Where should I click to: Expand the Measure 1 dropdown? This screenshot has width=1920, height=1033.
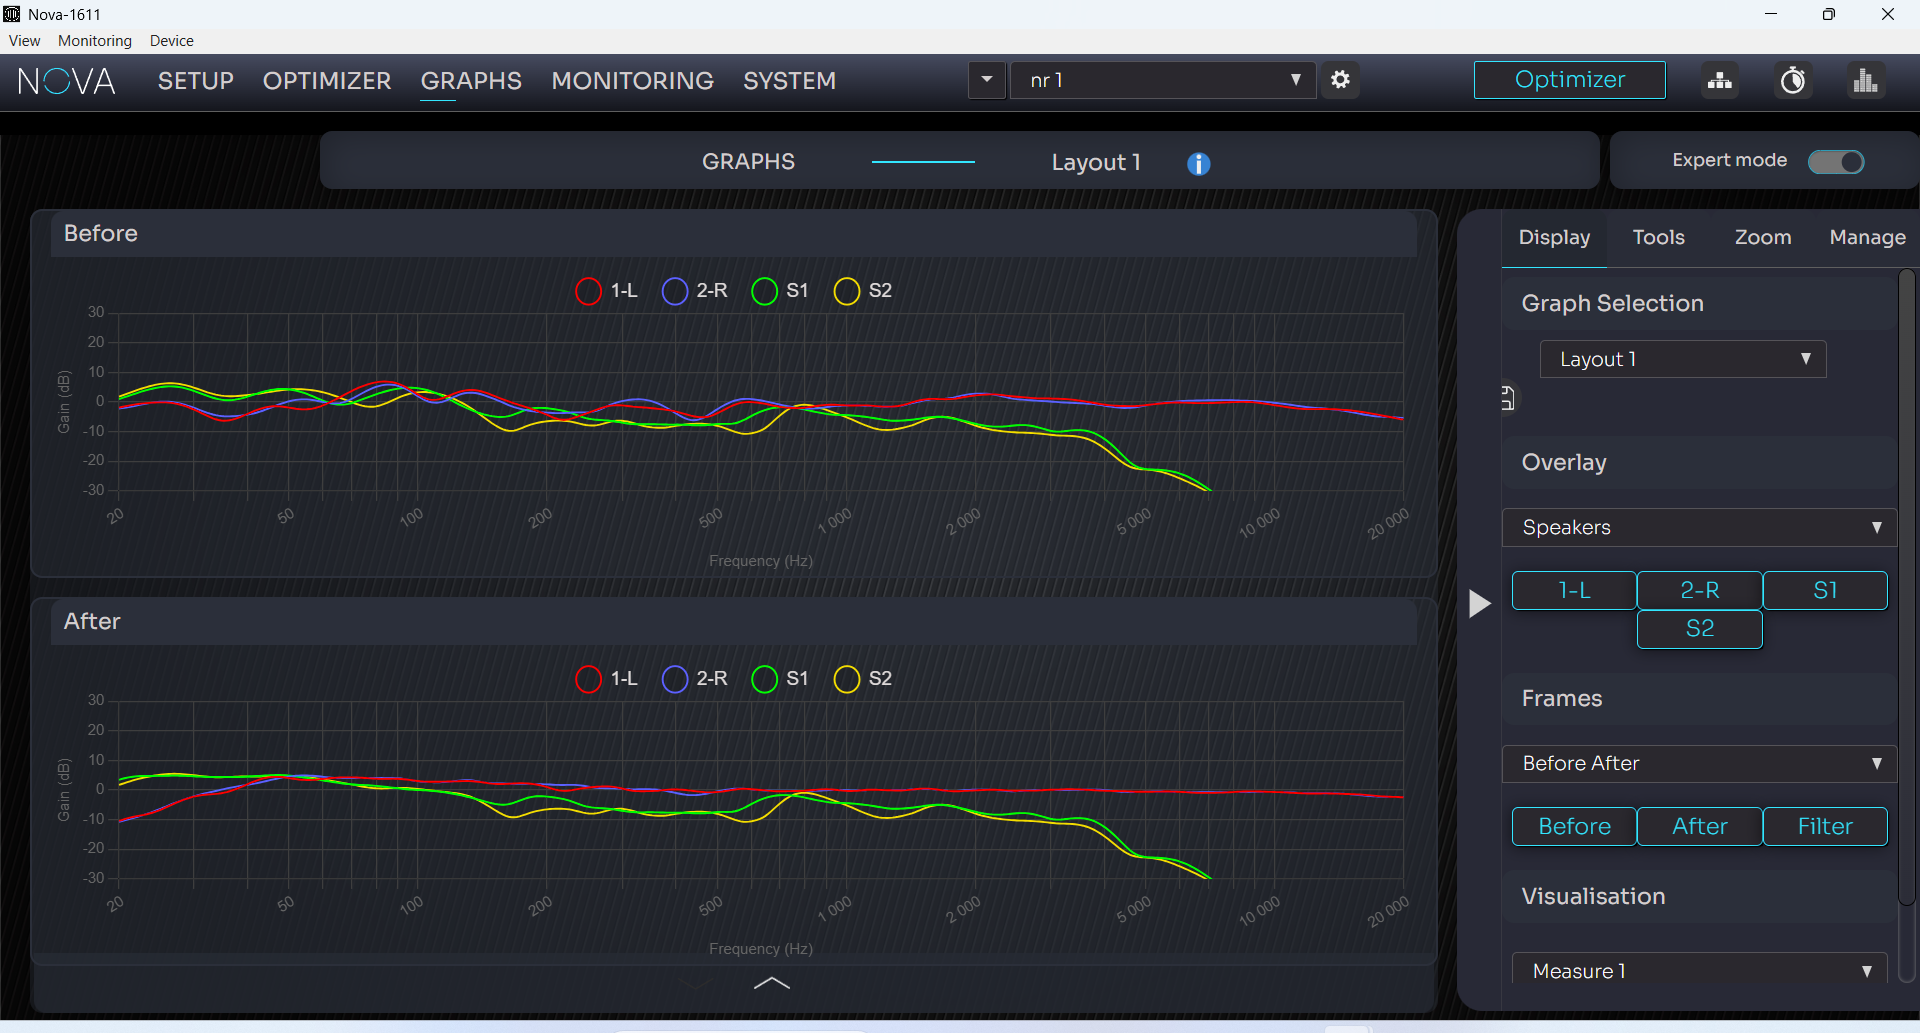click(x=1699, y=970)
